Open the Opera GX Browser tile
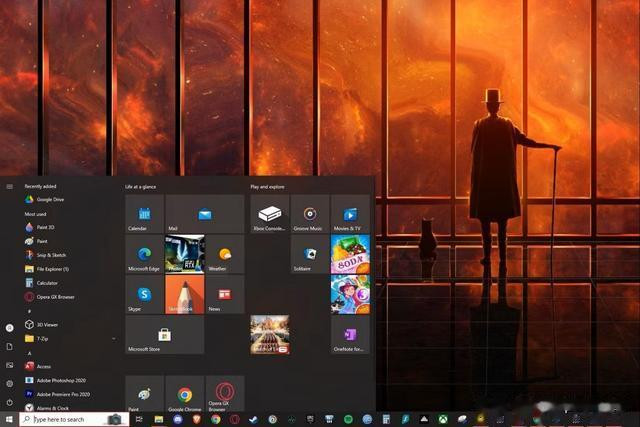The height and width of the screenshot is (427, 640). (225, 394)
